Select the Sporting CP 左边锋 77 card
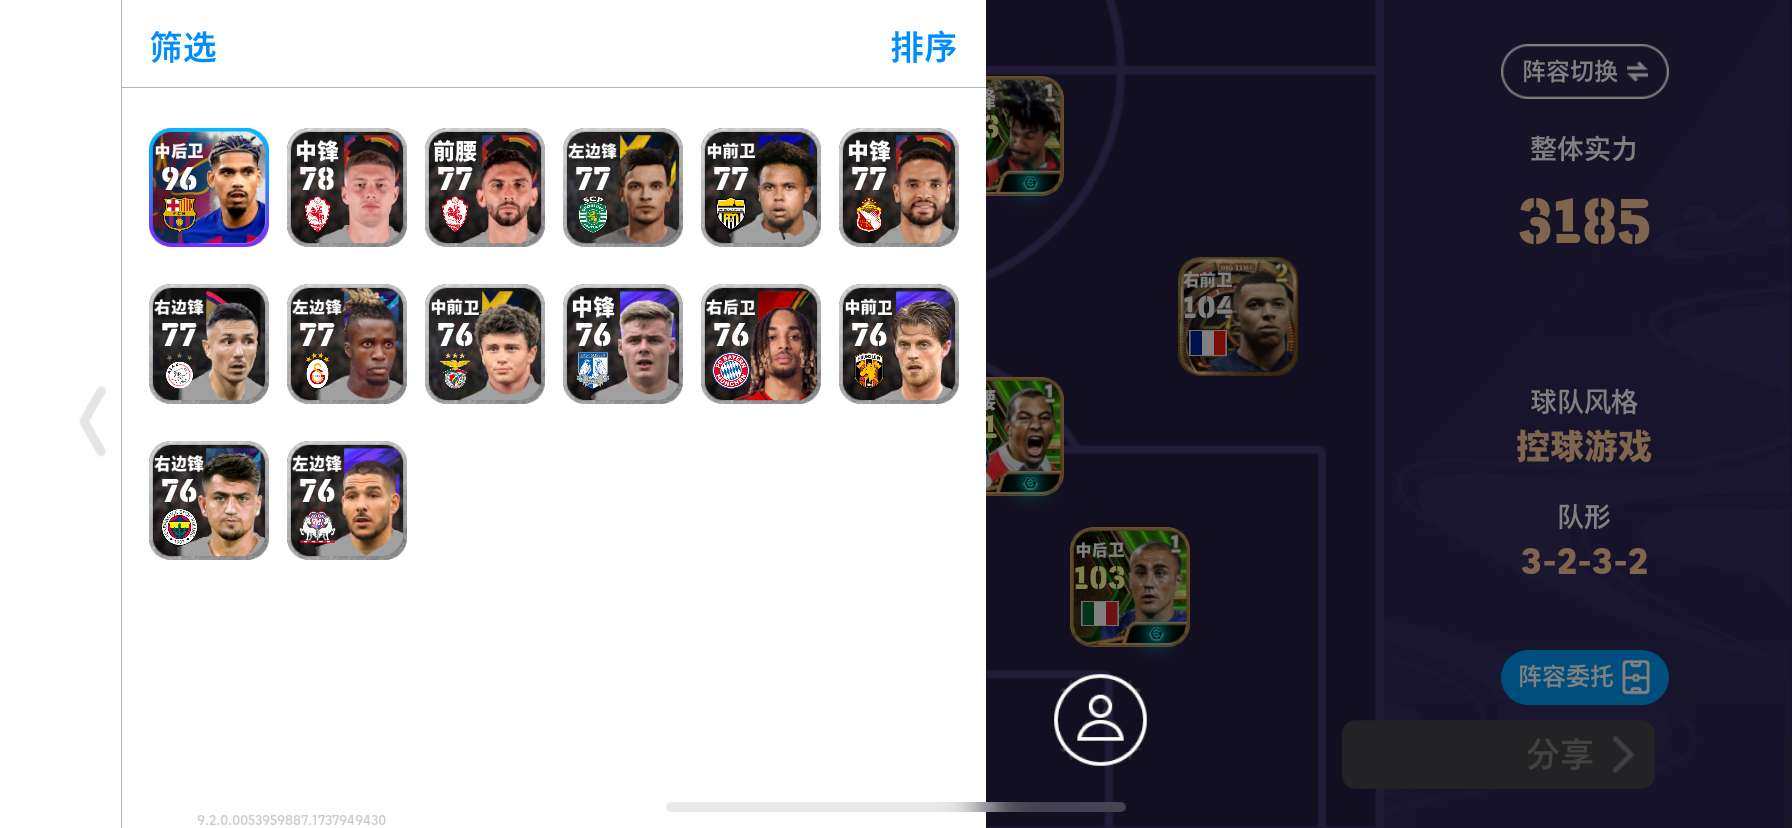Viewport: 1792px width, 828px height. 623,187
